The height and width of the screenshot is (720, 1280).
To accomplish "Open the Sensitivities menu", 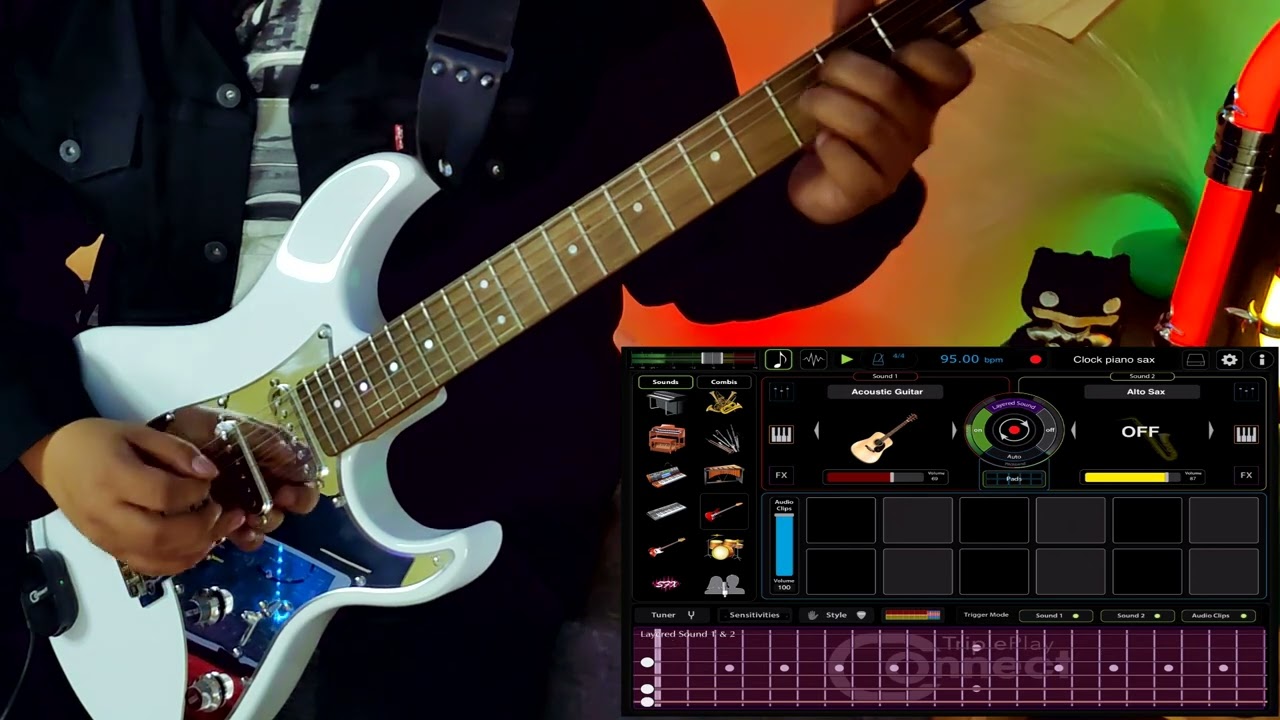I will pyautogui.click(x=754, y=615).
